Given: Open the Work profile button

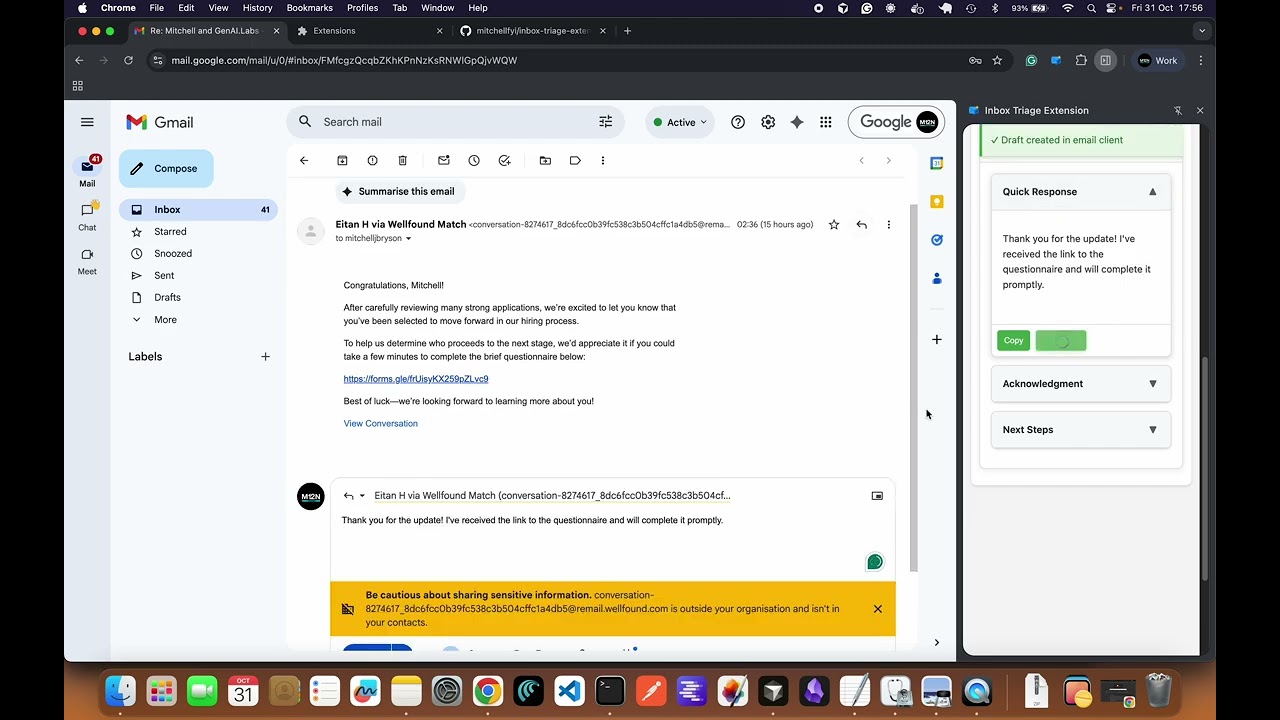Looking at the screenshot, I should click(x=1157, y=60).
